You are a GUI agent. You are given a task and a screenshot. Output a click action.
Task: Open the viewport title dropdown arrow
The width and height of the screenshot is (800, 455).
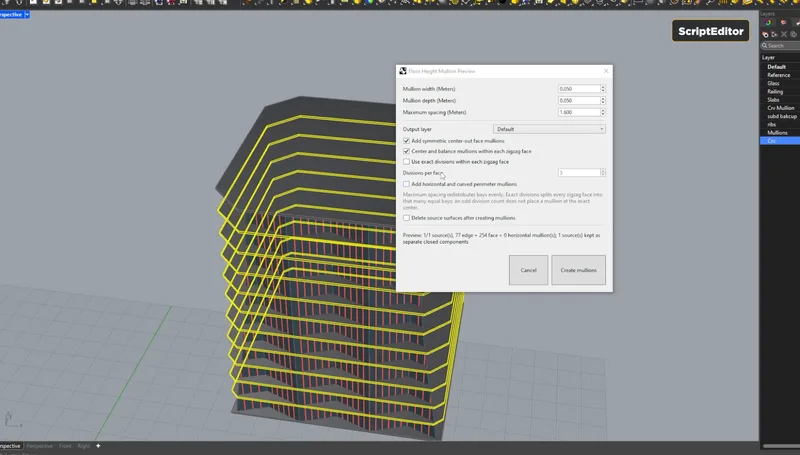pos(27,15)
